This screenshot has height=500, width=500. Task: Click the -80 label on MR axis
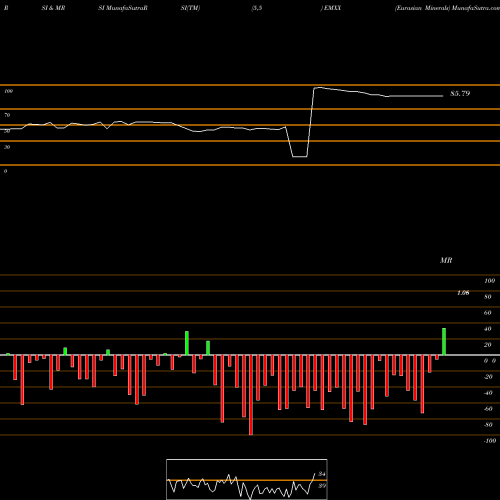(x=488, y=425)
